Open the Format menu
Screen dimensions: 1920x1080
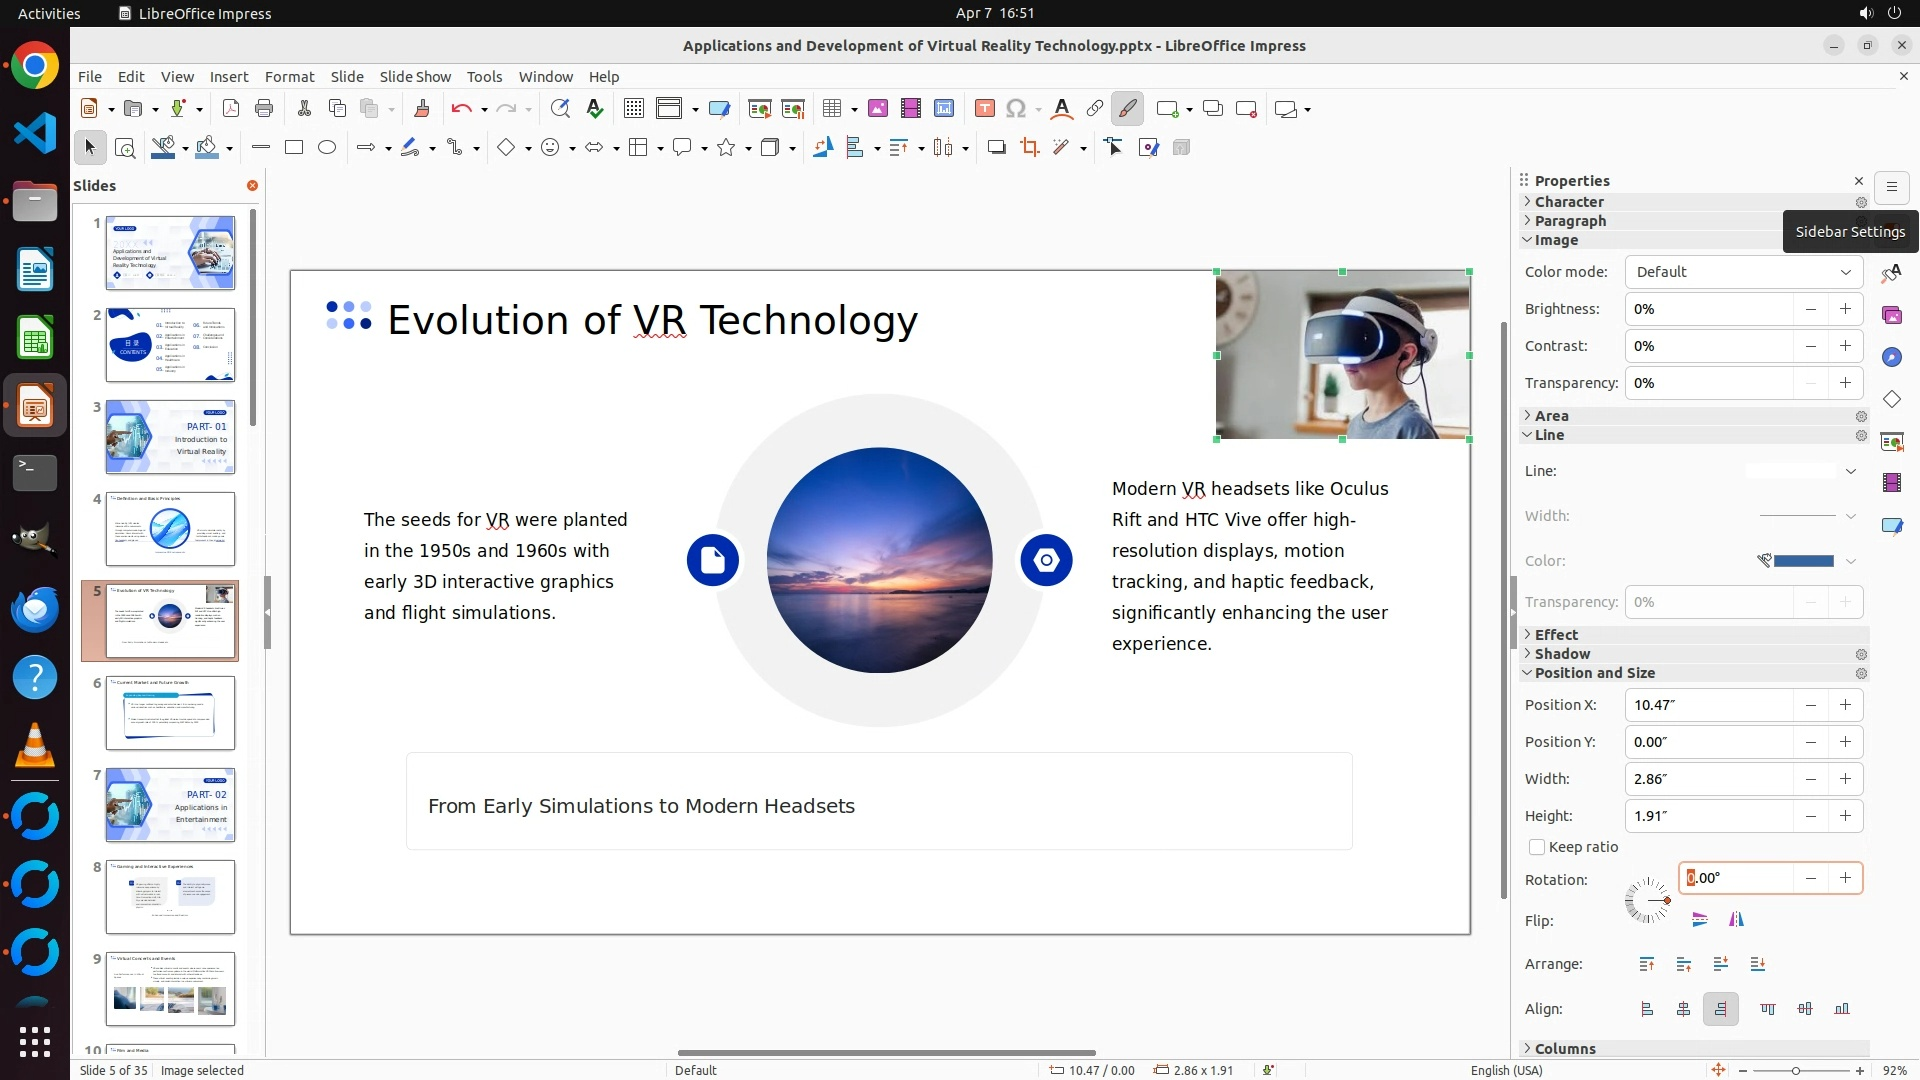[x=289, y=77]
